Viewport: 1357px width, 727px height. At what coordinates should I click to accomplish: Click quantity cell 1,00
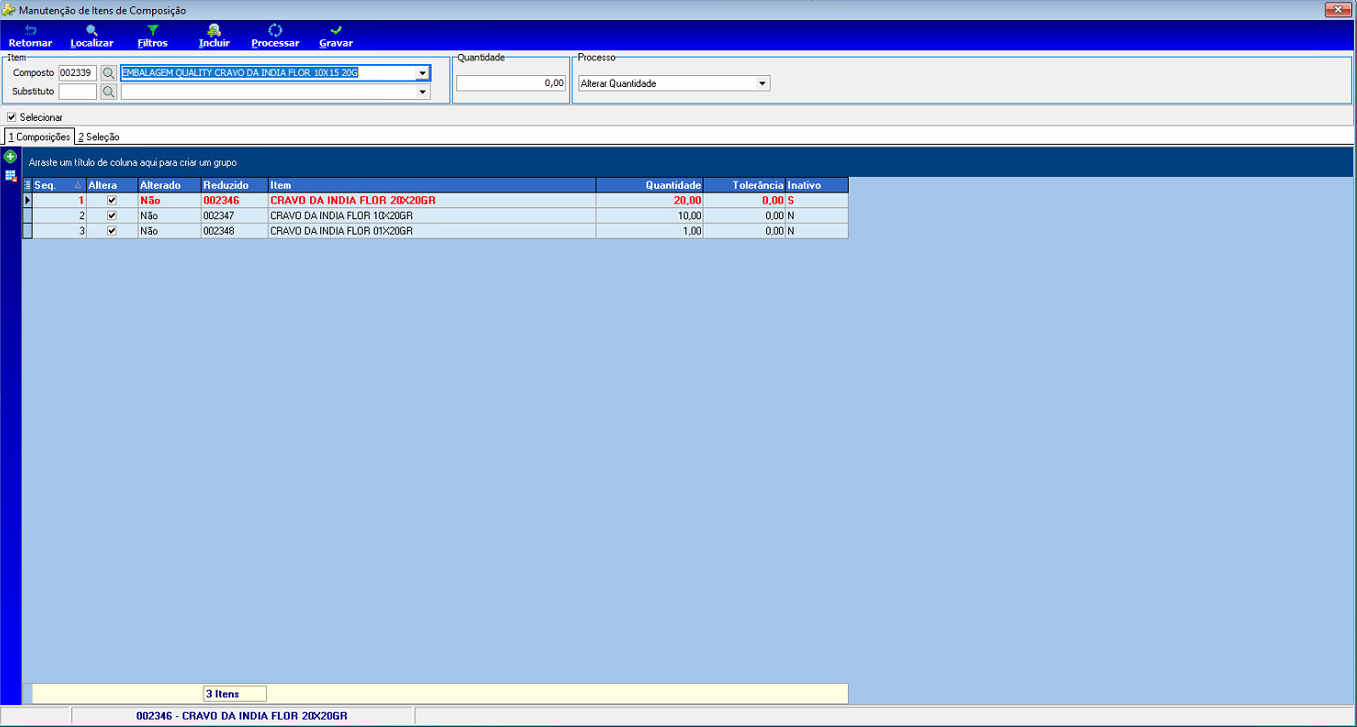(650, 230)
